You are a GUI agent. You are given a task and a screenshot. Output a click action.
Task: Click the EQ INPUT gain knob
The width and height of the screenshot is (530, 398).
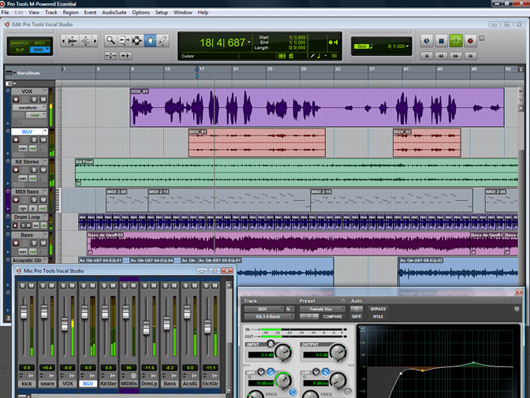point(283,352)
